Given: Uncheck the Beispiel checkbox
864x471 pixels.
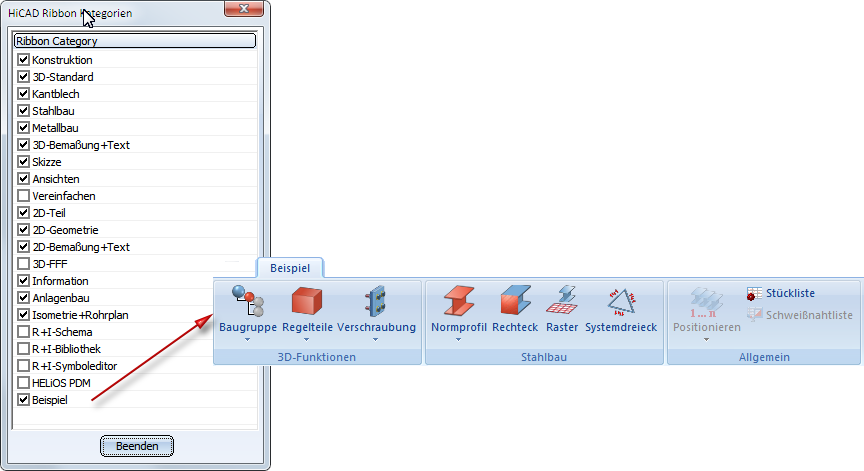Looking at the screenshot, I should click(x=23, y=400).
